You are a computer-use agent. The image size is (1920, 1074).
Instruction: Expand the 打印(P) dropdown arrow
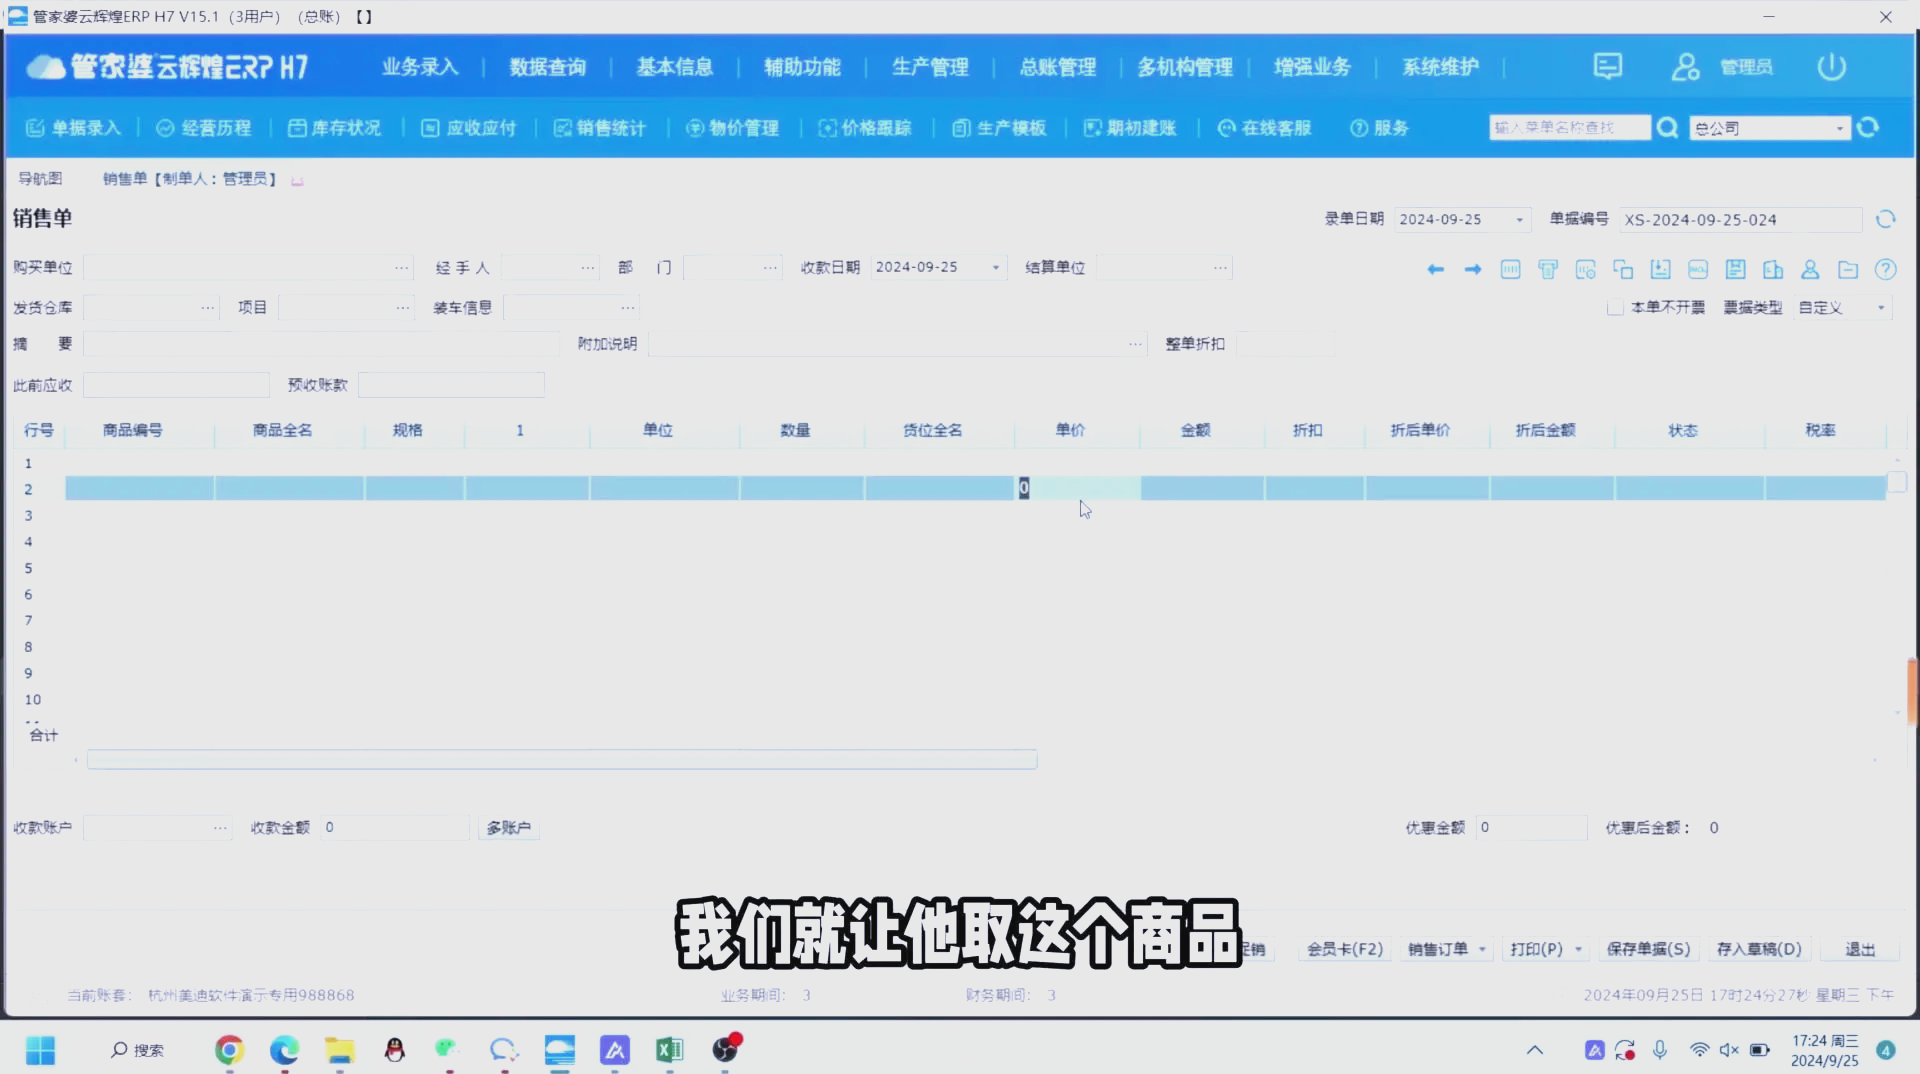1579,949
